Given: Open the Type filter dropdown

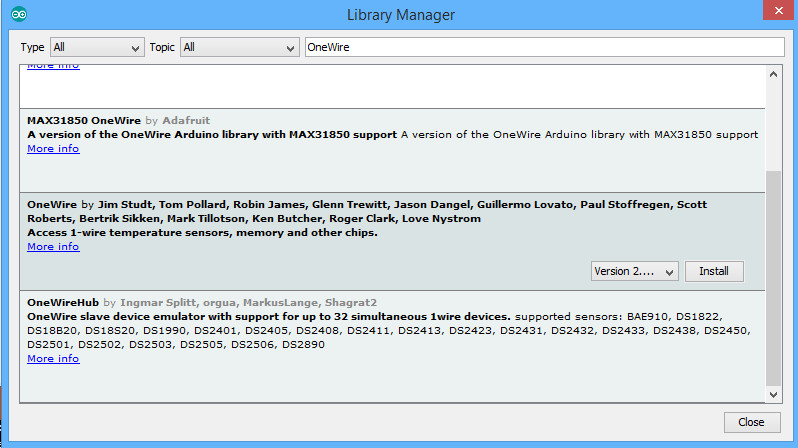Looking at the screenshot, I should pyautogui.click(x=97, y=47).
